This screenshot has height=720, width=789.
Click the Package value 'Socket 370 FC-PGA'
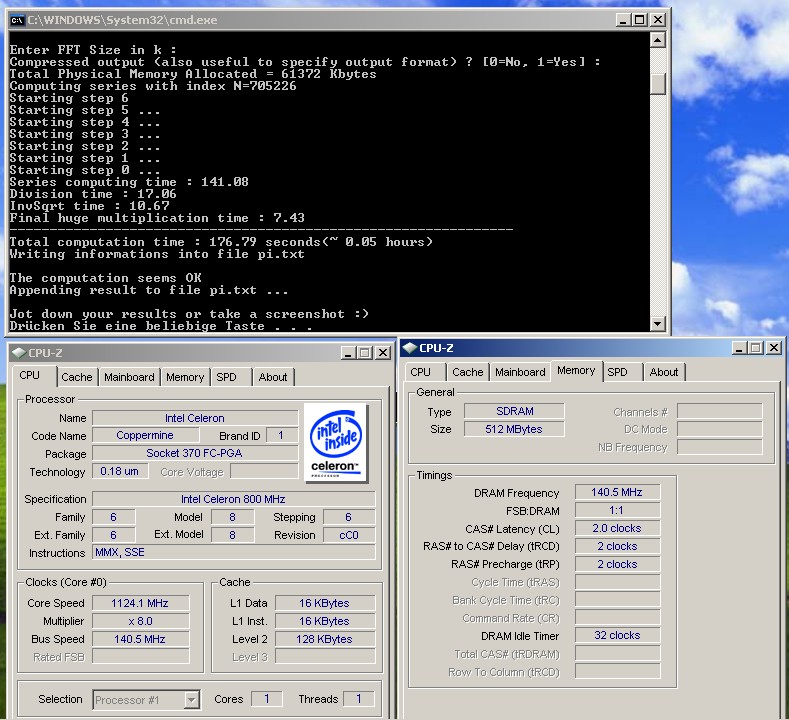pyautogui.click(x=194, y=453)
